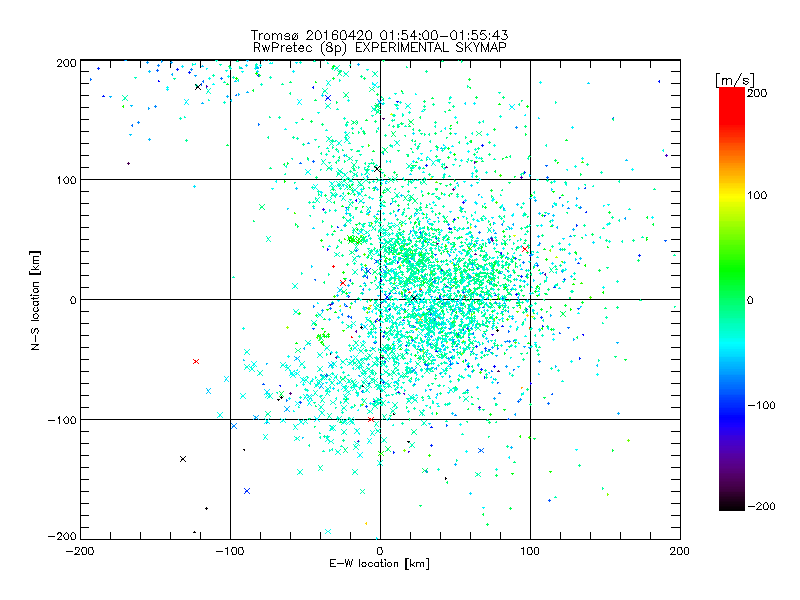Select the black X marker near E-W -120 km, N-S 180 km
The image size is (800, 600).
point(198,87)
